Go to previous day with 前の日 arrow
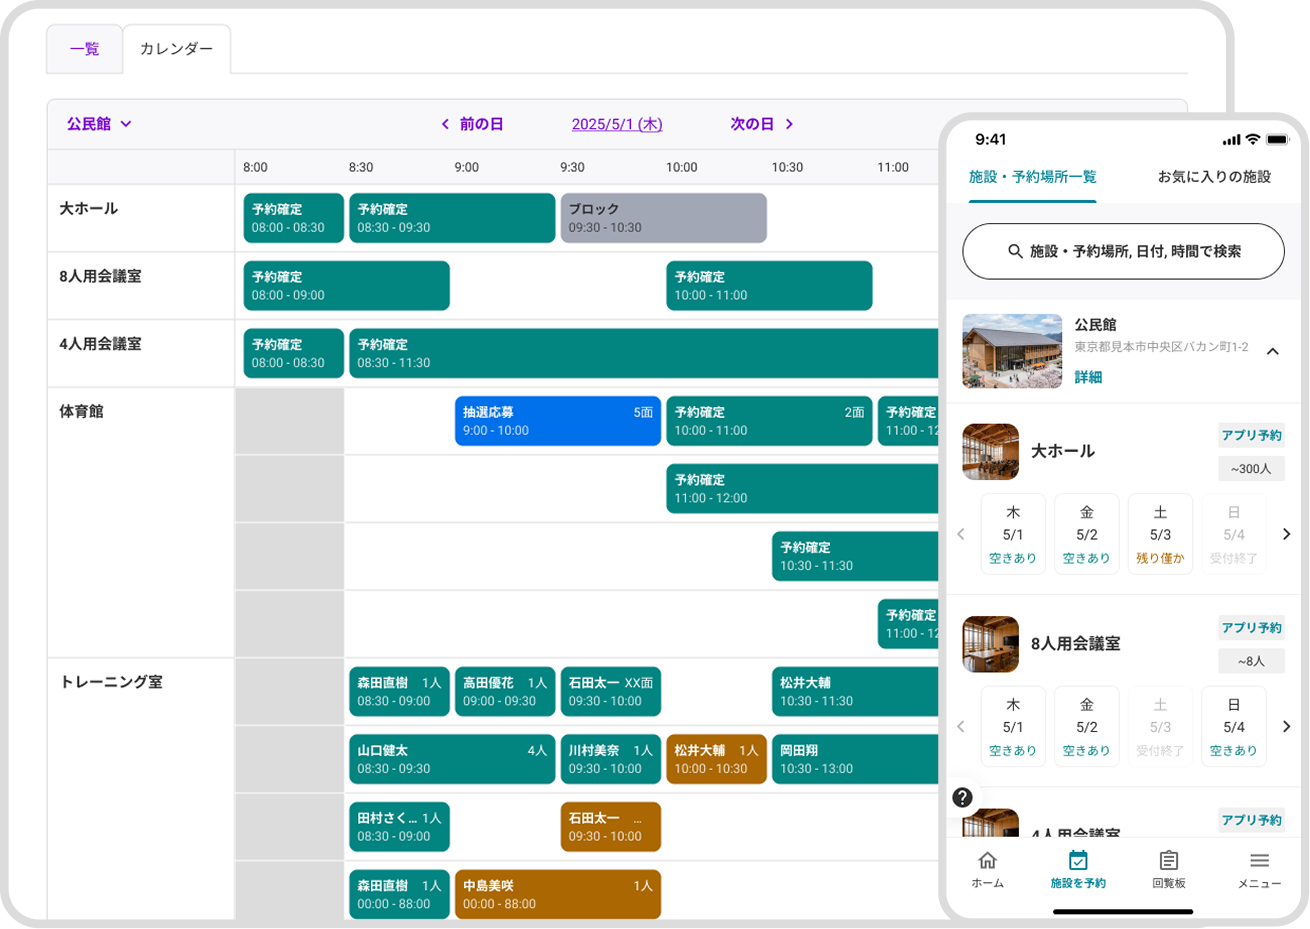 point(445,125)
